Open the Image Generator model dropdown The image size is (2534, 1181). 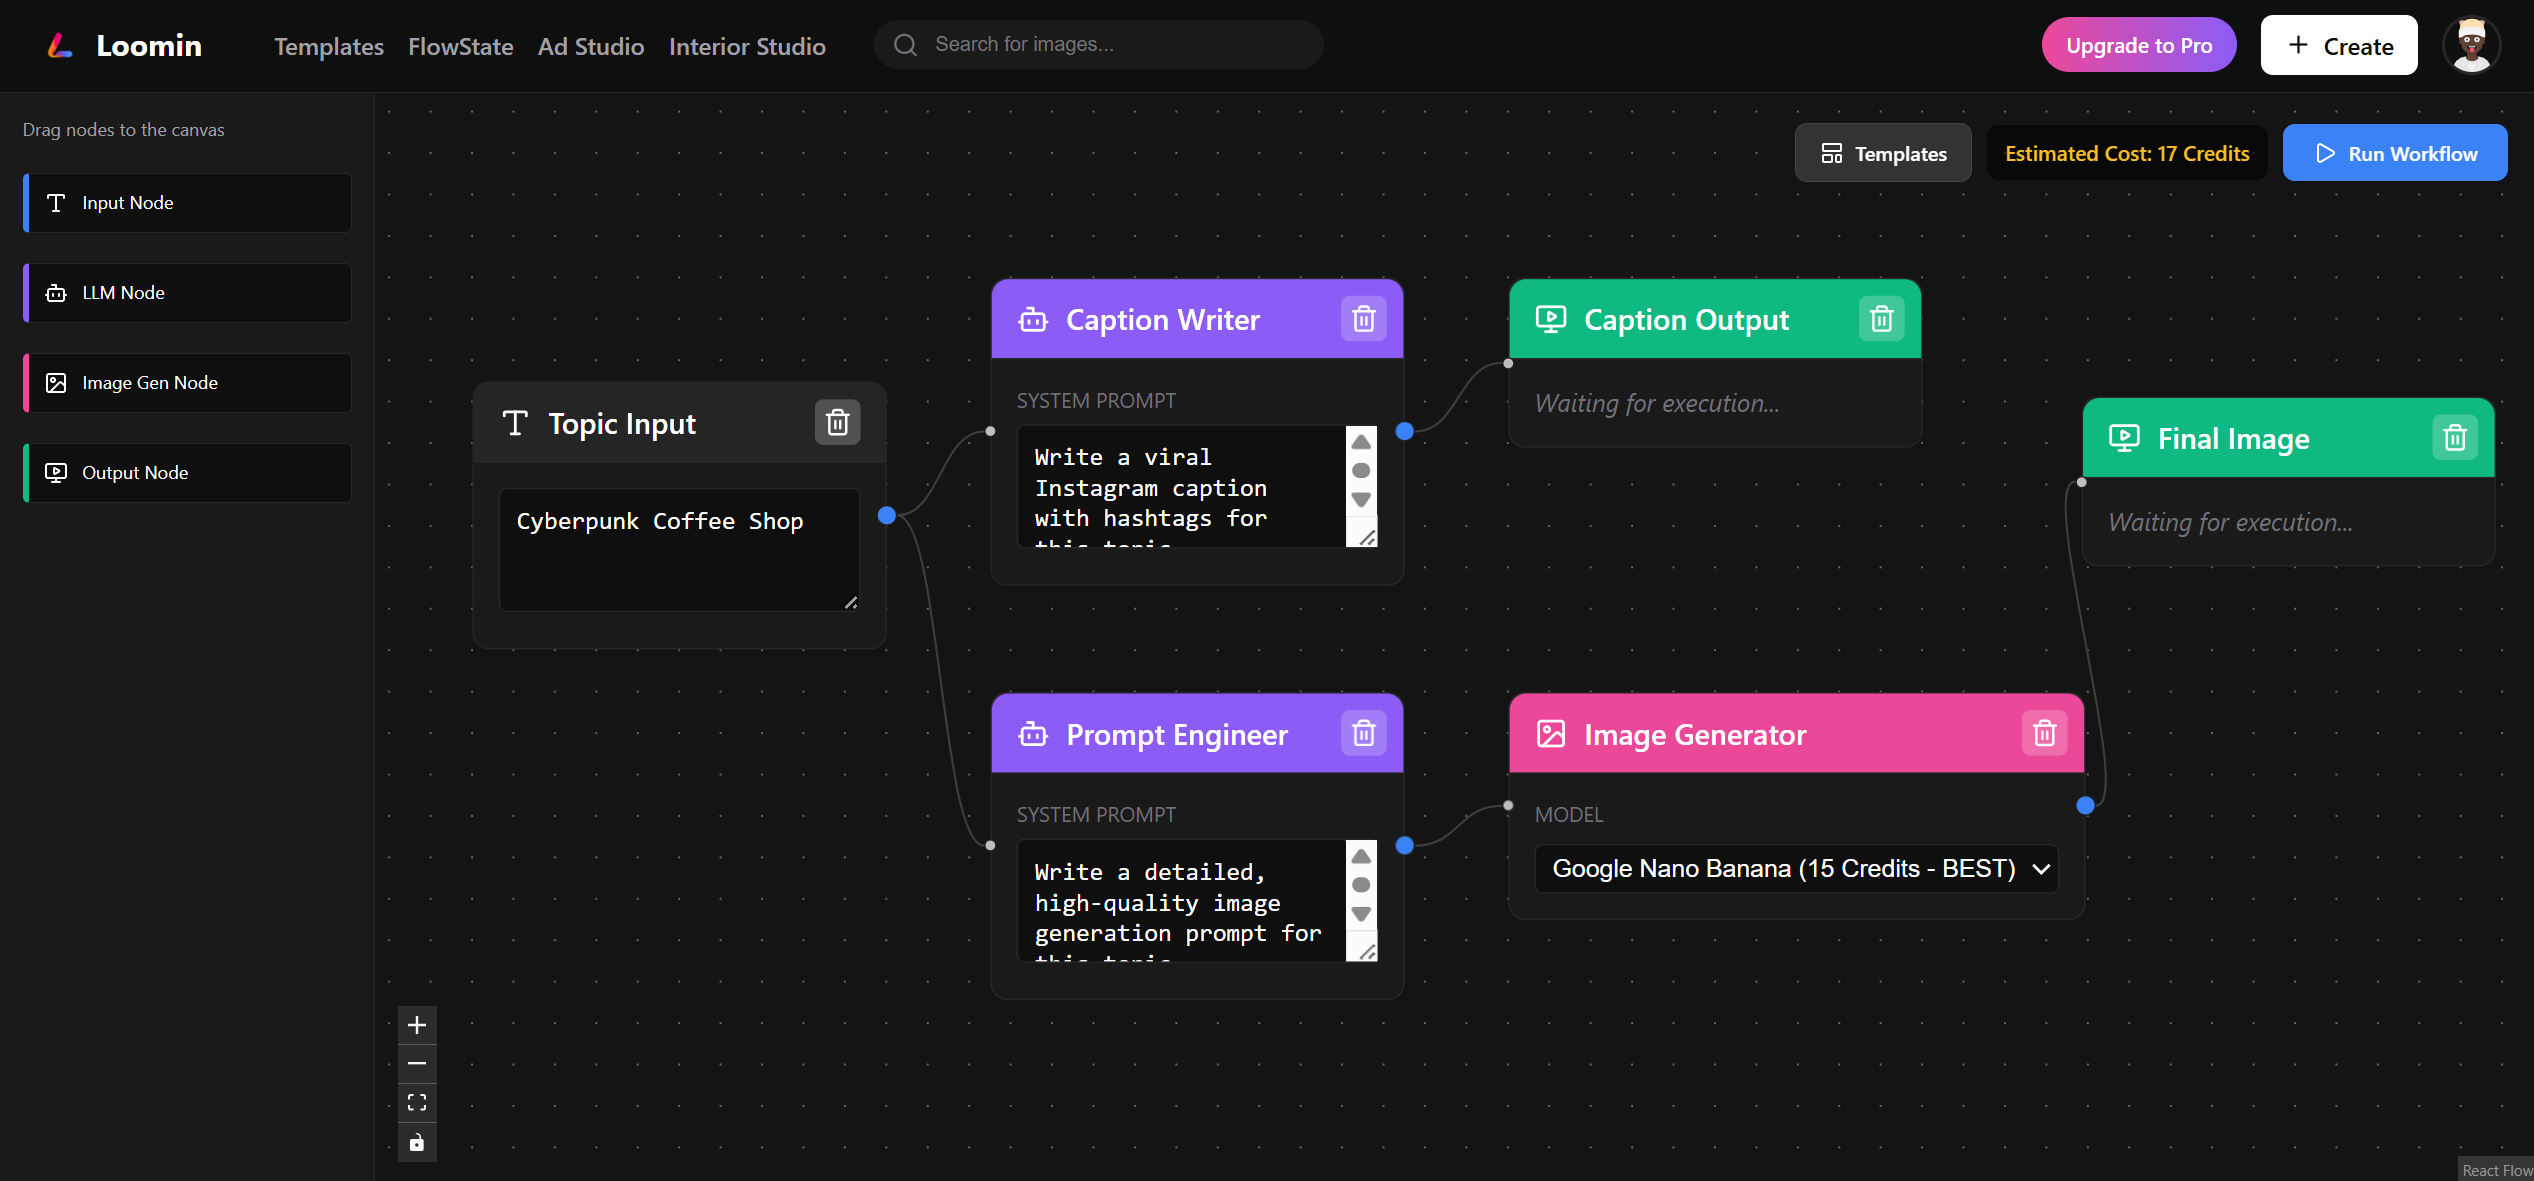click(x=1795, y=868)
